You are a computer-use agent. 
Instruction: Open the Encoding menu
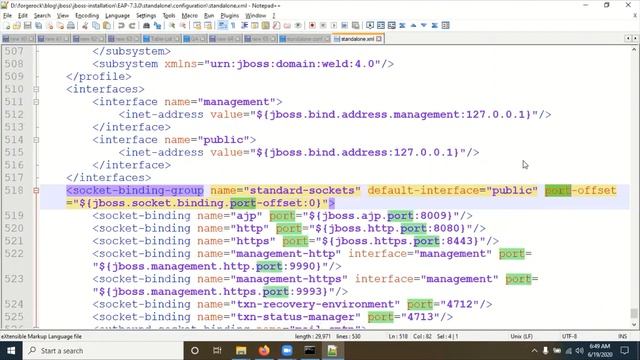click(87, 16)
